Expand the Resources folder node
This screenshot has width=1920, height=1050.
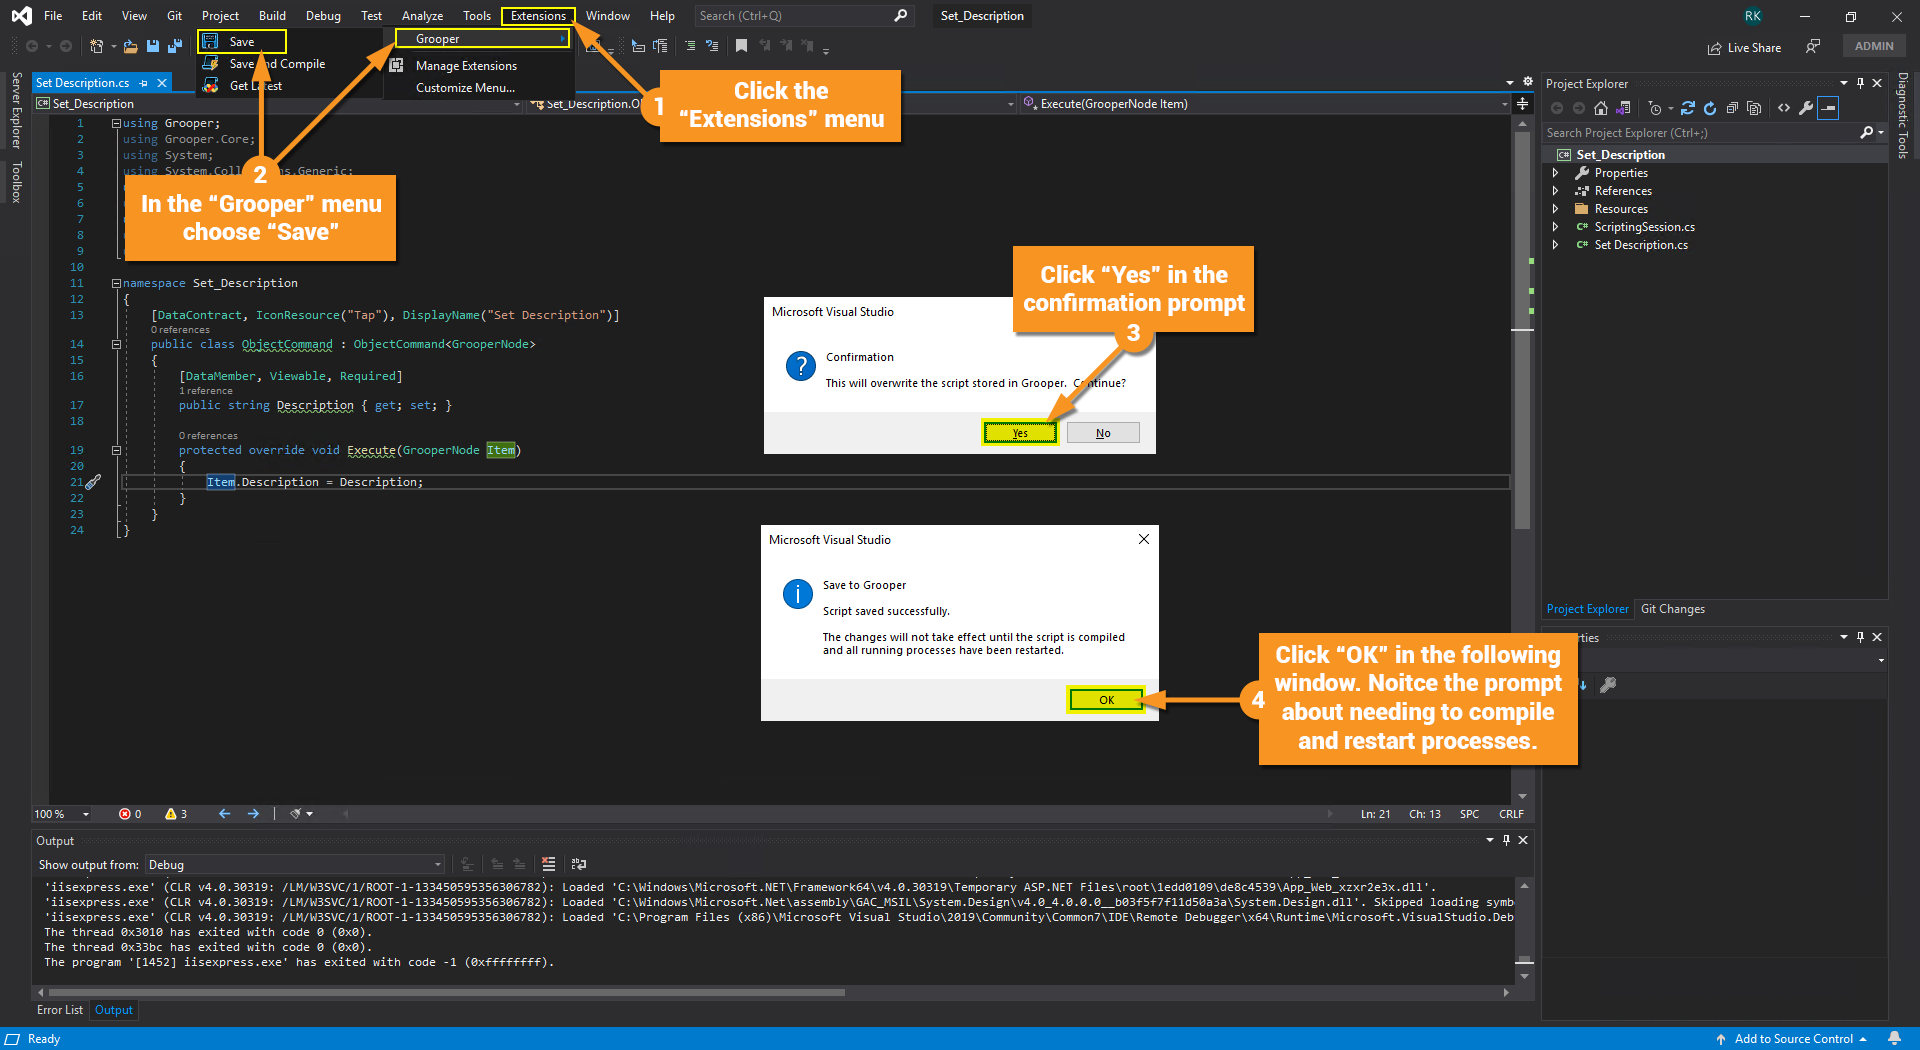coord(1555,209)
